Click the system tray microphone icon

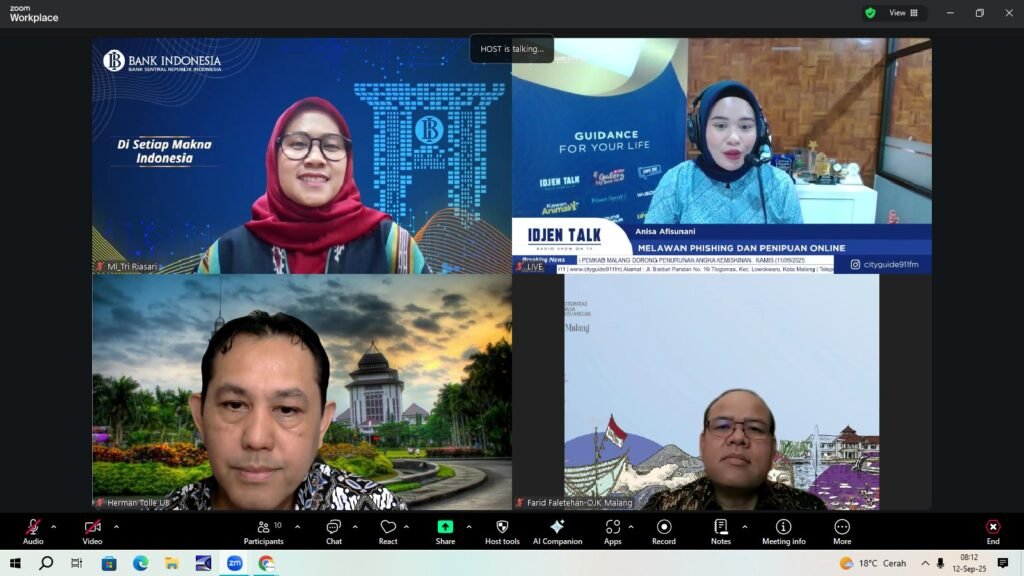click(x=940, y=563)
